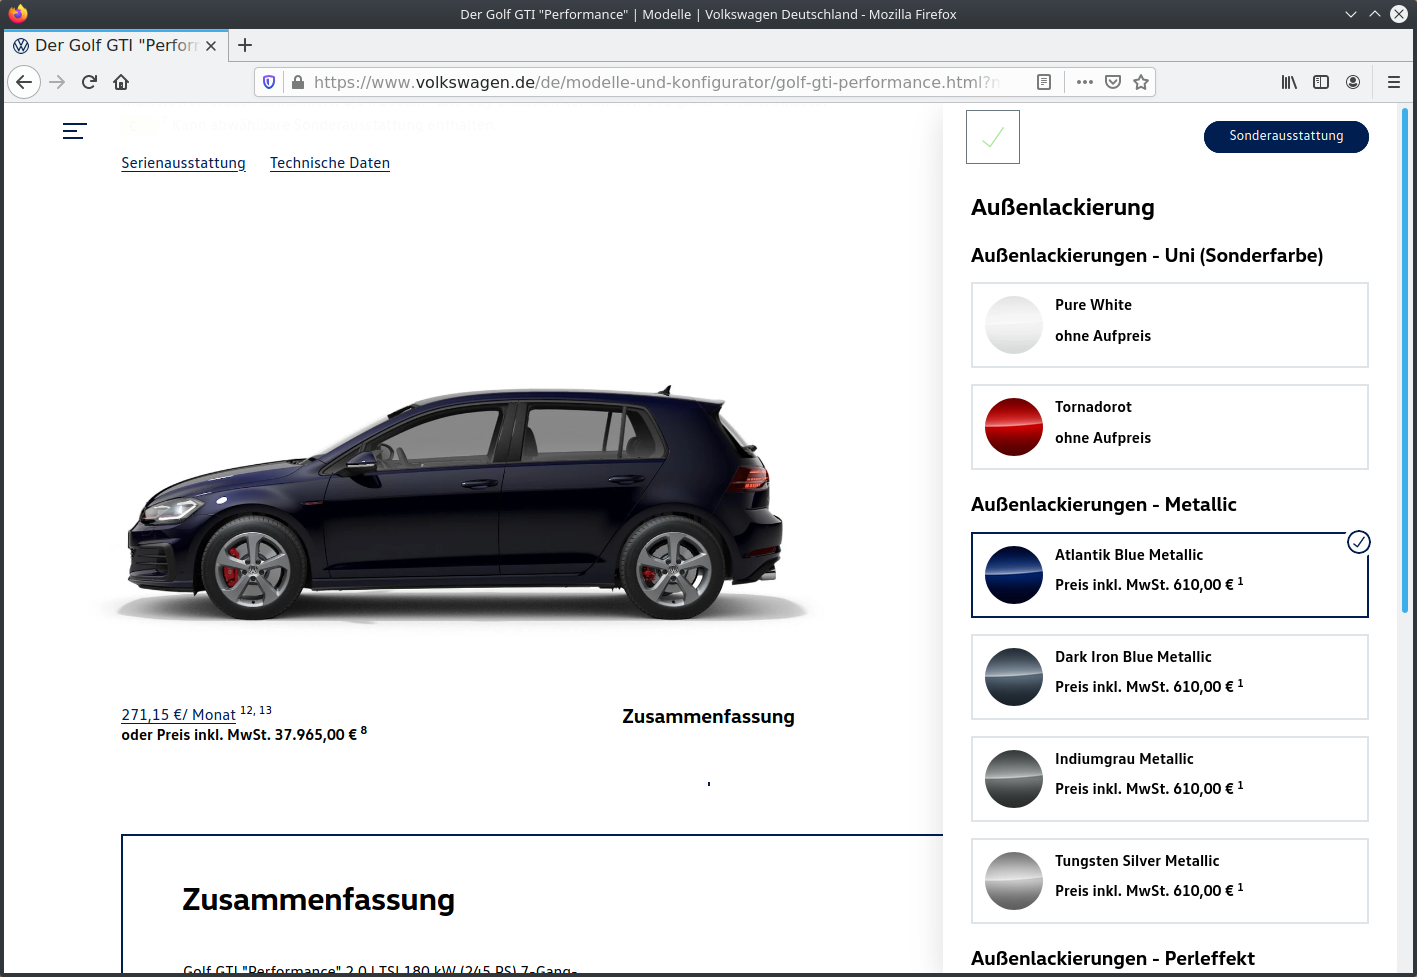Click the Tungsten Silver color swatch
Screen dimensions: 1417x977
point(1014,881)
